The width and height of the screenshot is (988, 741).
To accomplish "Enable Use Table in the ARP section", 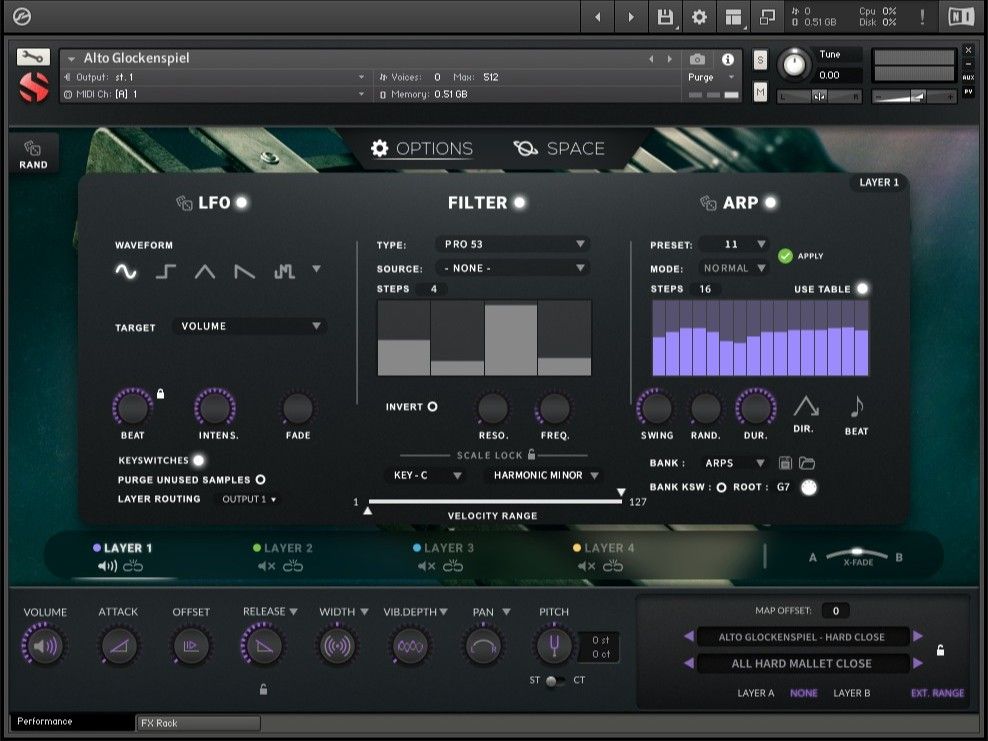I will tap(861, 288).
